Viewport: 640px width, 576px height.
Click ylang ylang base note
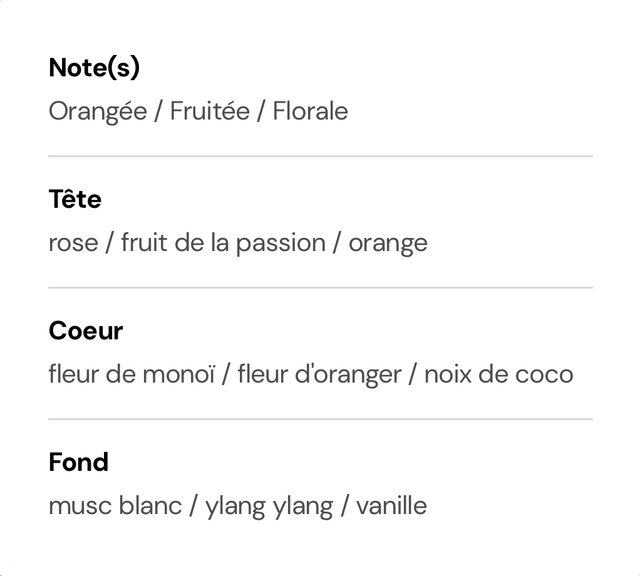click(x=269, y=507)
